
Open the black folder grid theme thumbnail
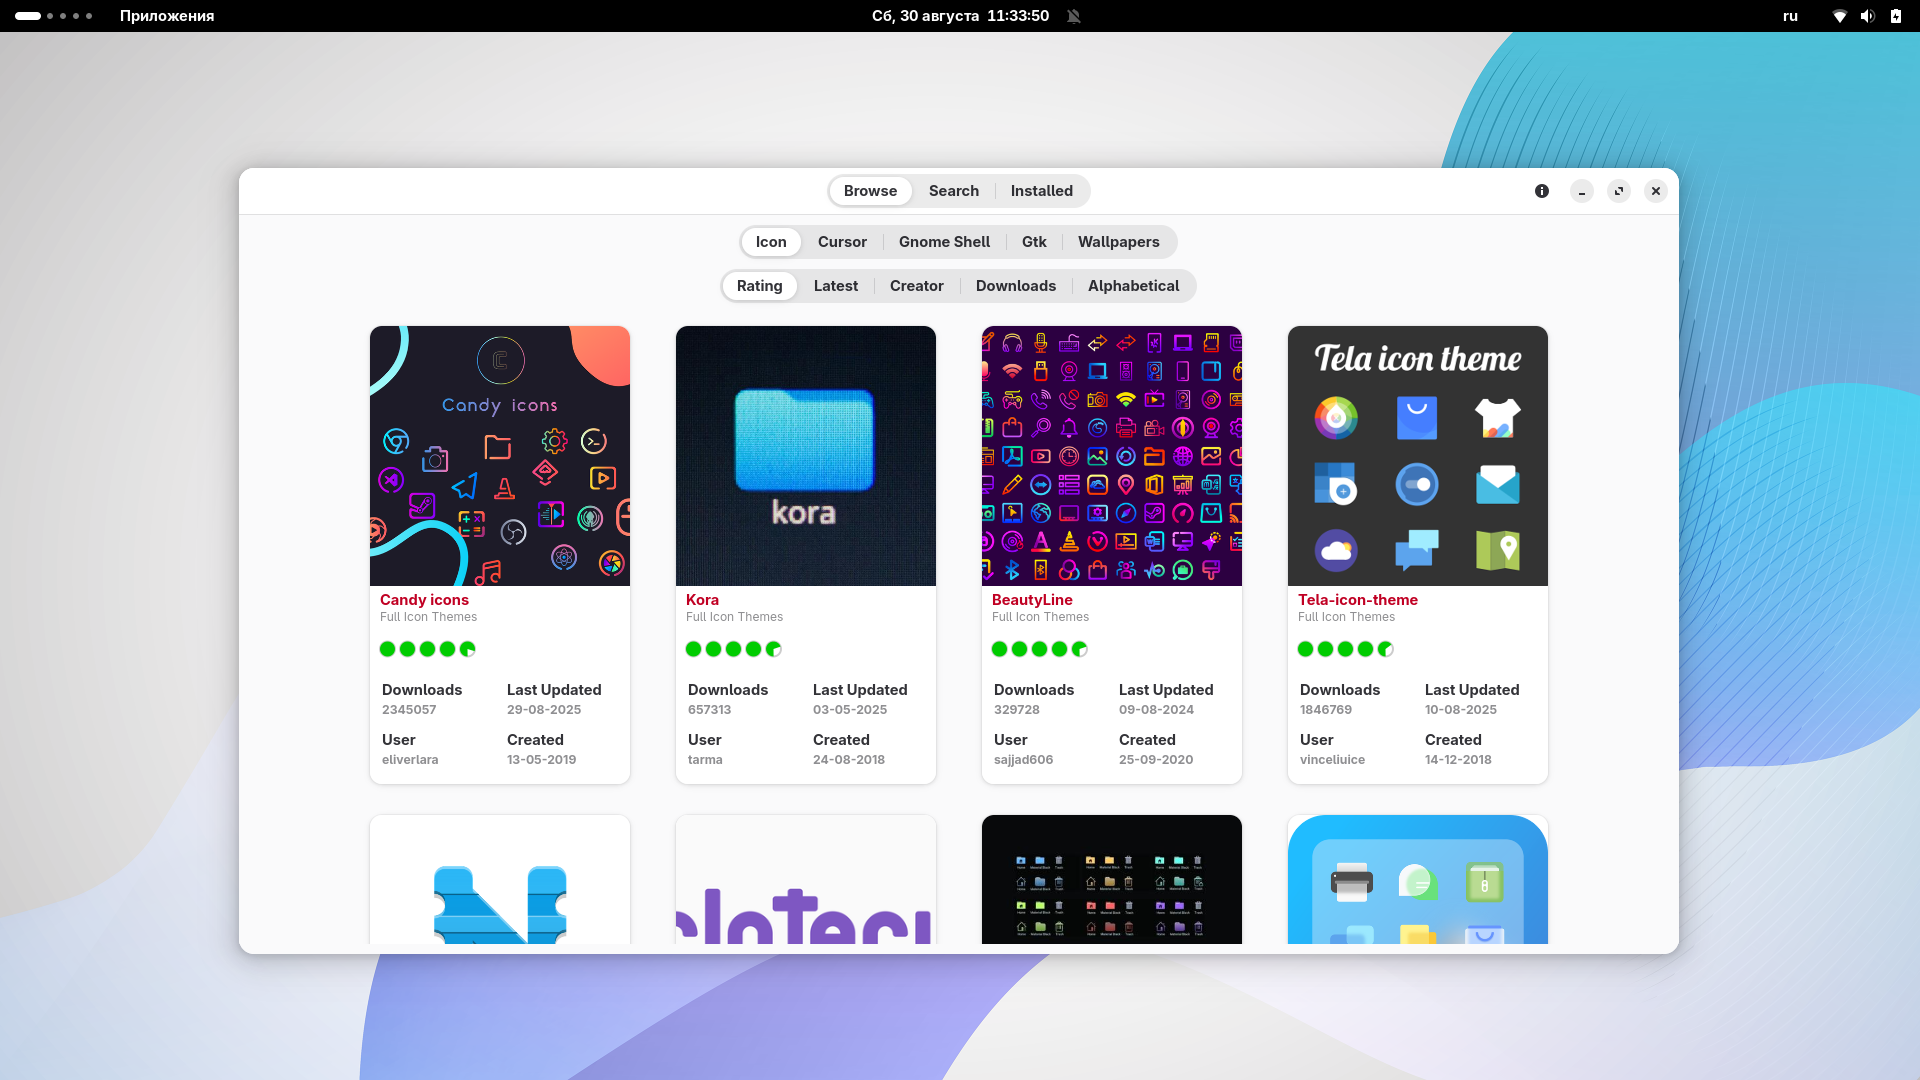click(x=1112, y=880)
